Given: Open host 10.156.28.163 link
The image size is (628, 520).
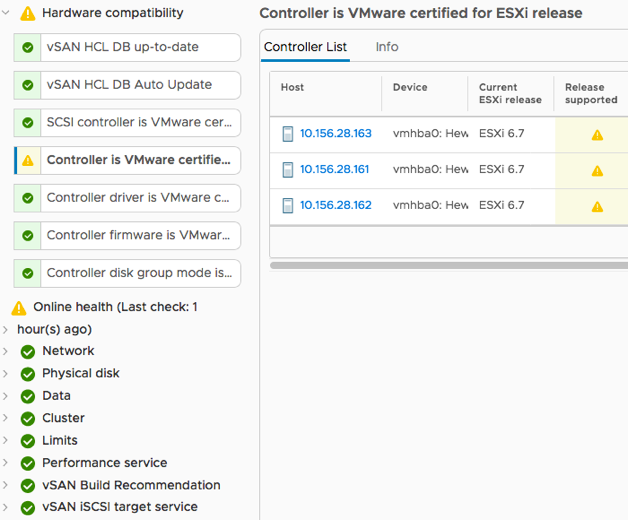Looking at the screenshot, I should click(x=335, y=134).
